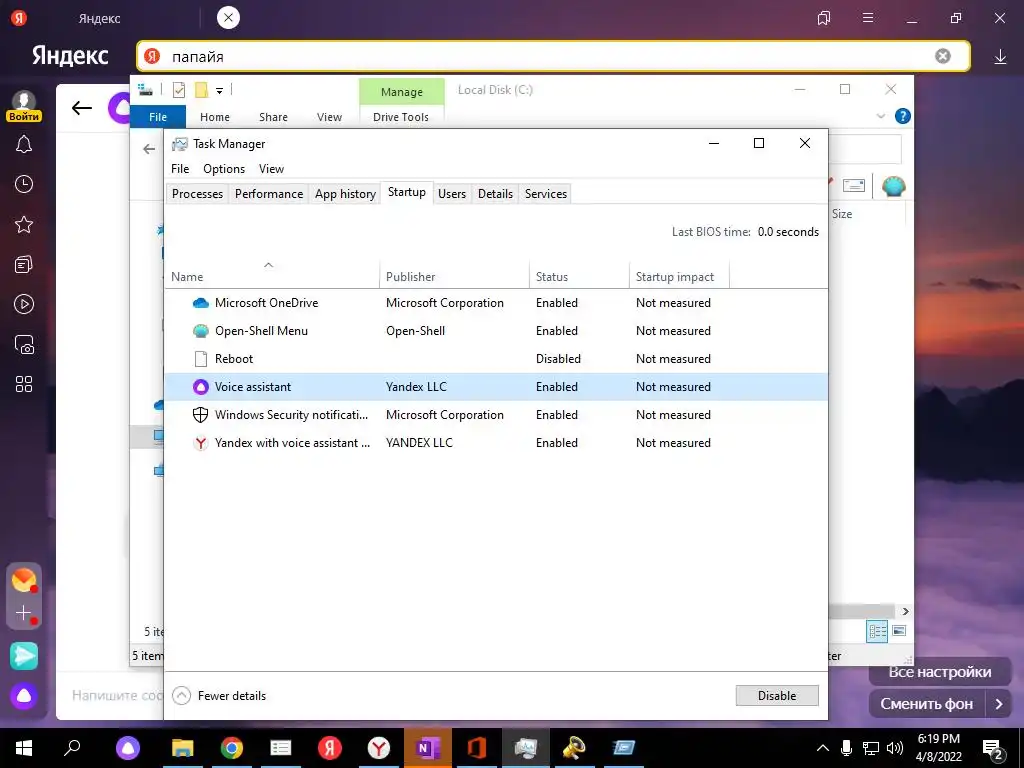This screenshot has height=768, width=1024.
Task: Click the screenshot tool icon in sidebar
Action: (x=24, y=344)
